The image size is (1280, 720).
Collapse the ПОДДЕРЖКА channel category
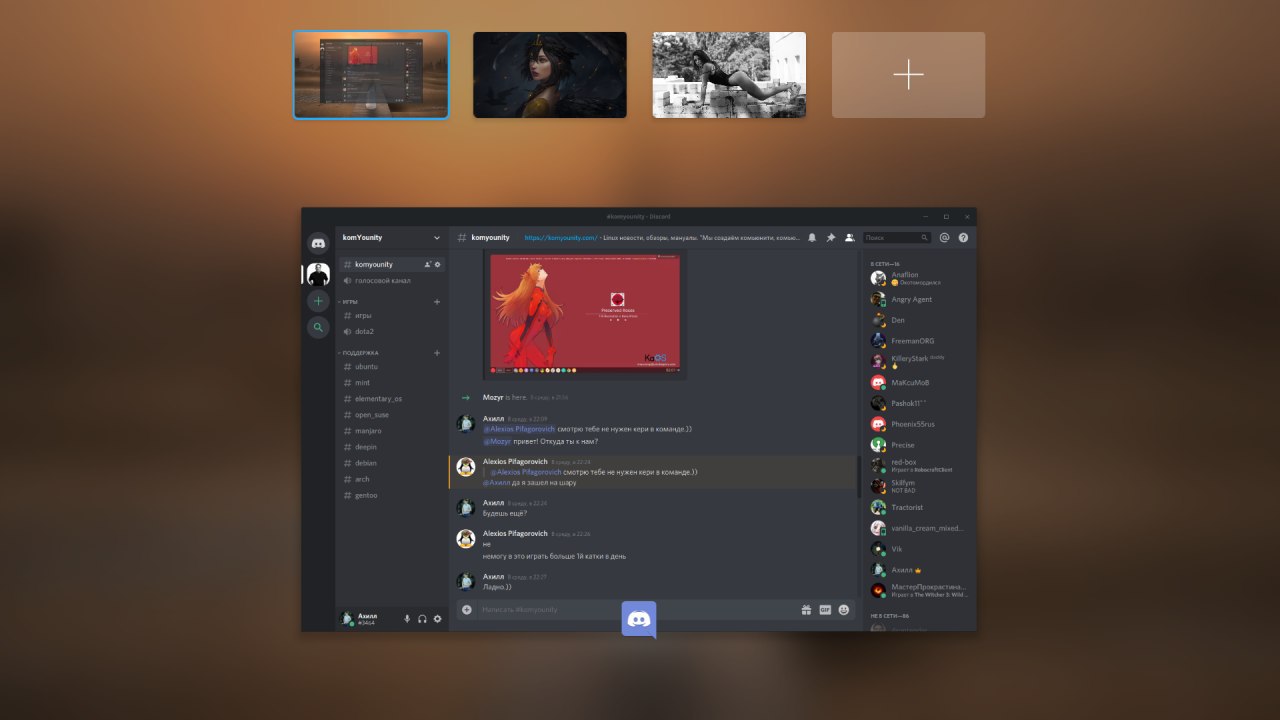click(358, 353)
